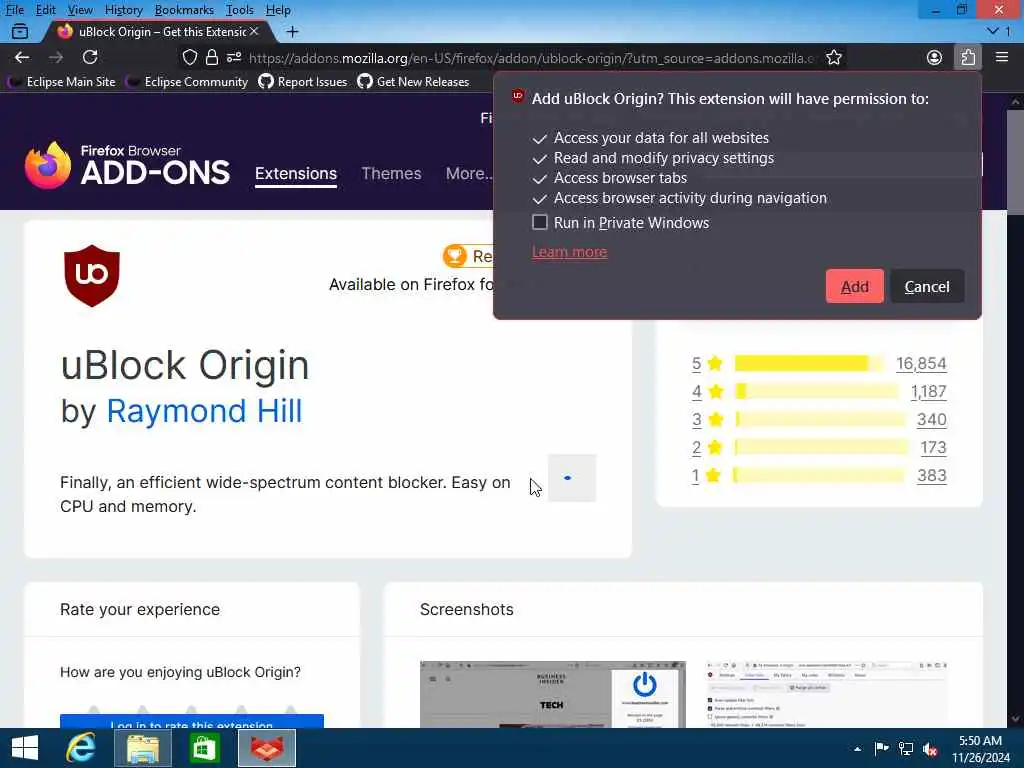The width and height of the screenshot is (1024, 768).
Task: Click the taskbar clock and date
Action: coord(980,749)
